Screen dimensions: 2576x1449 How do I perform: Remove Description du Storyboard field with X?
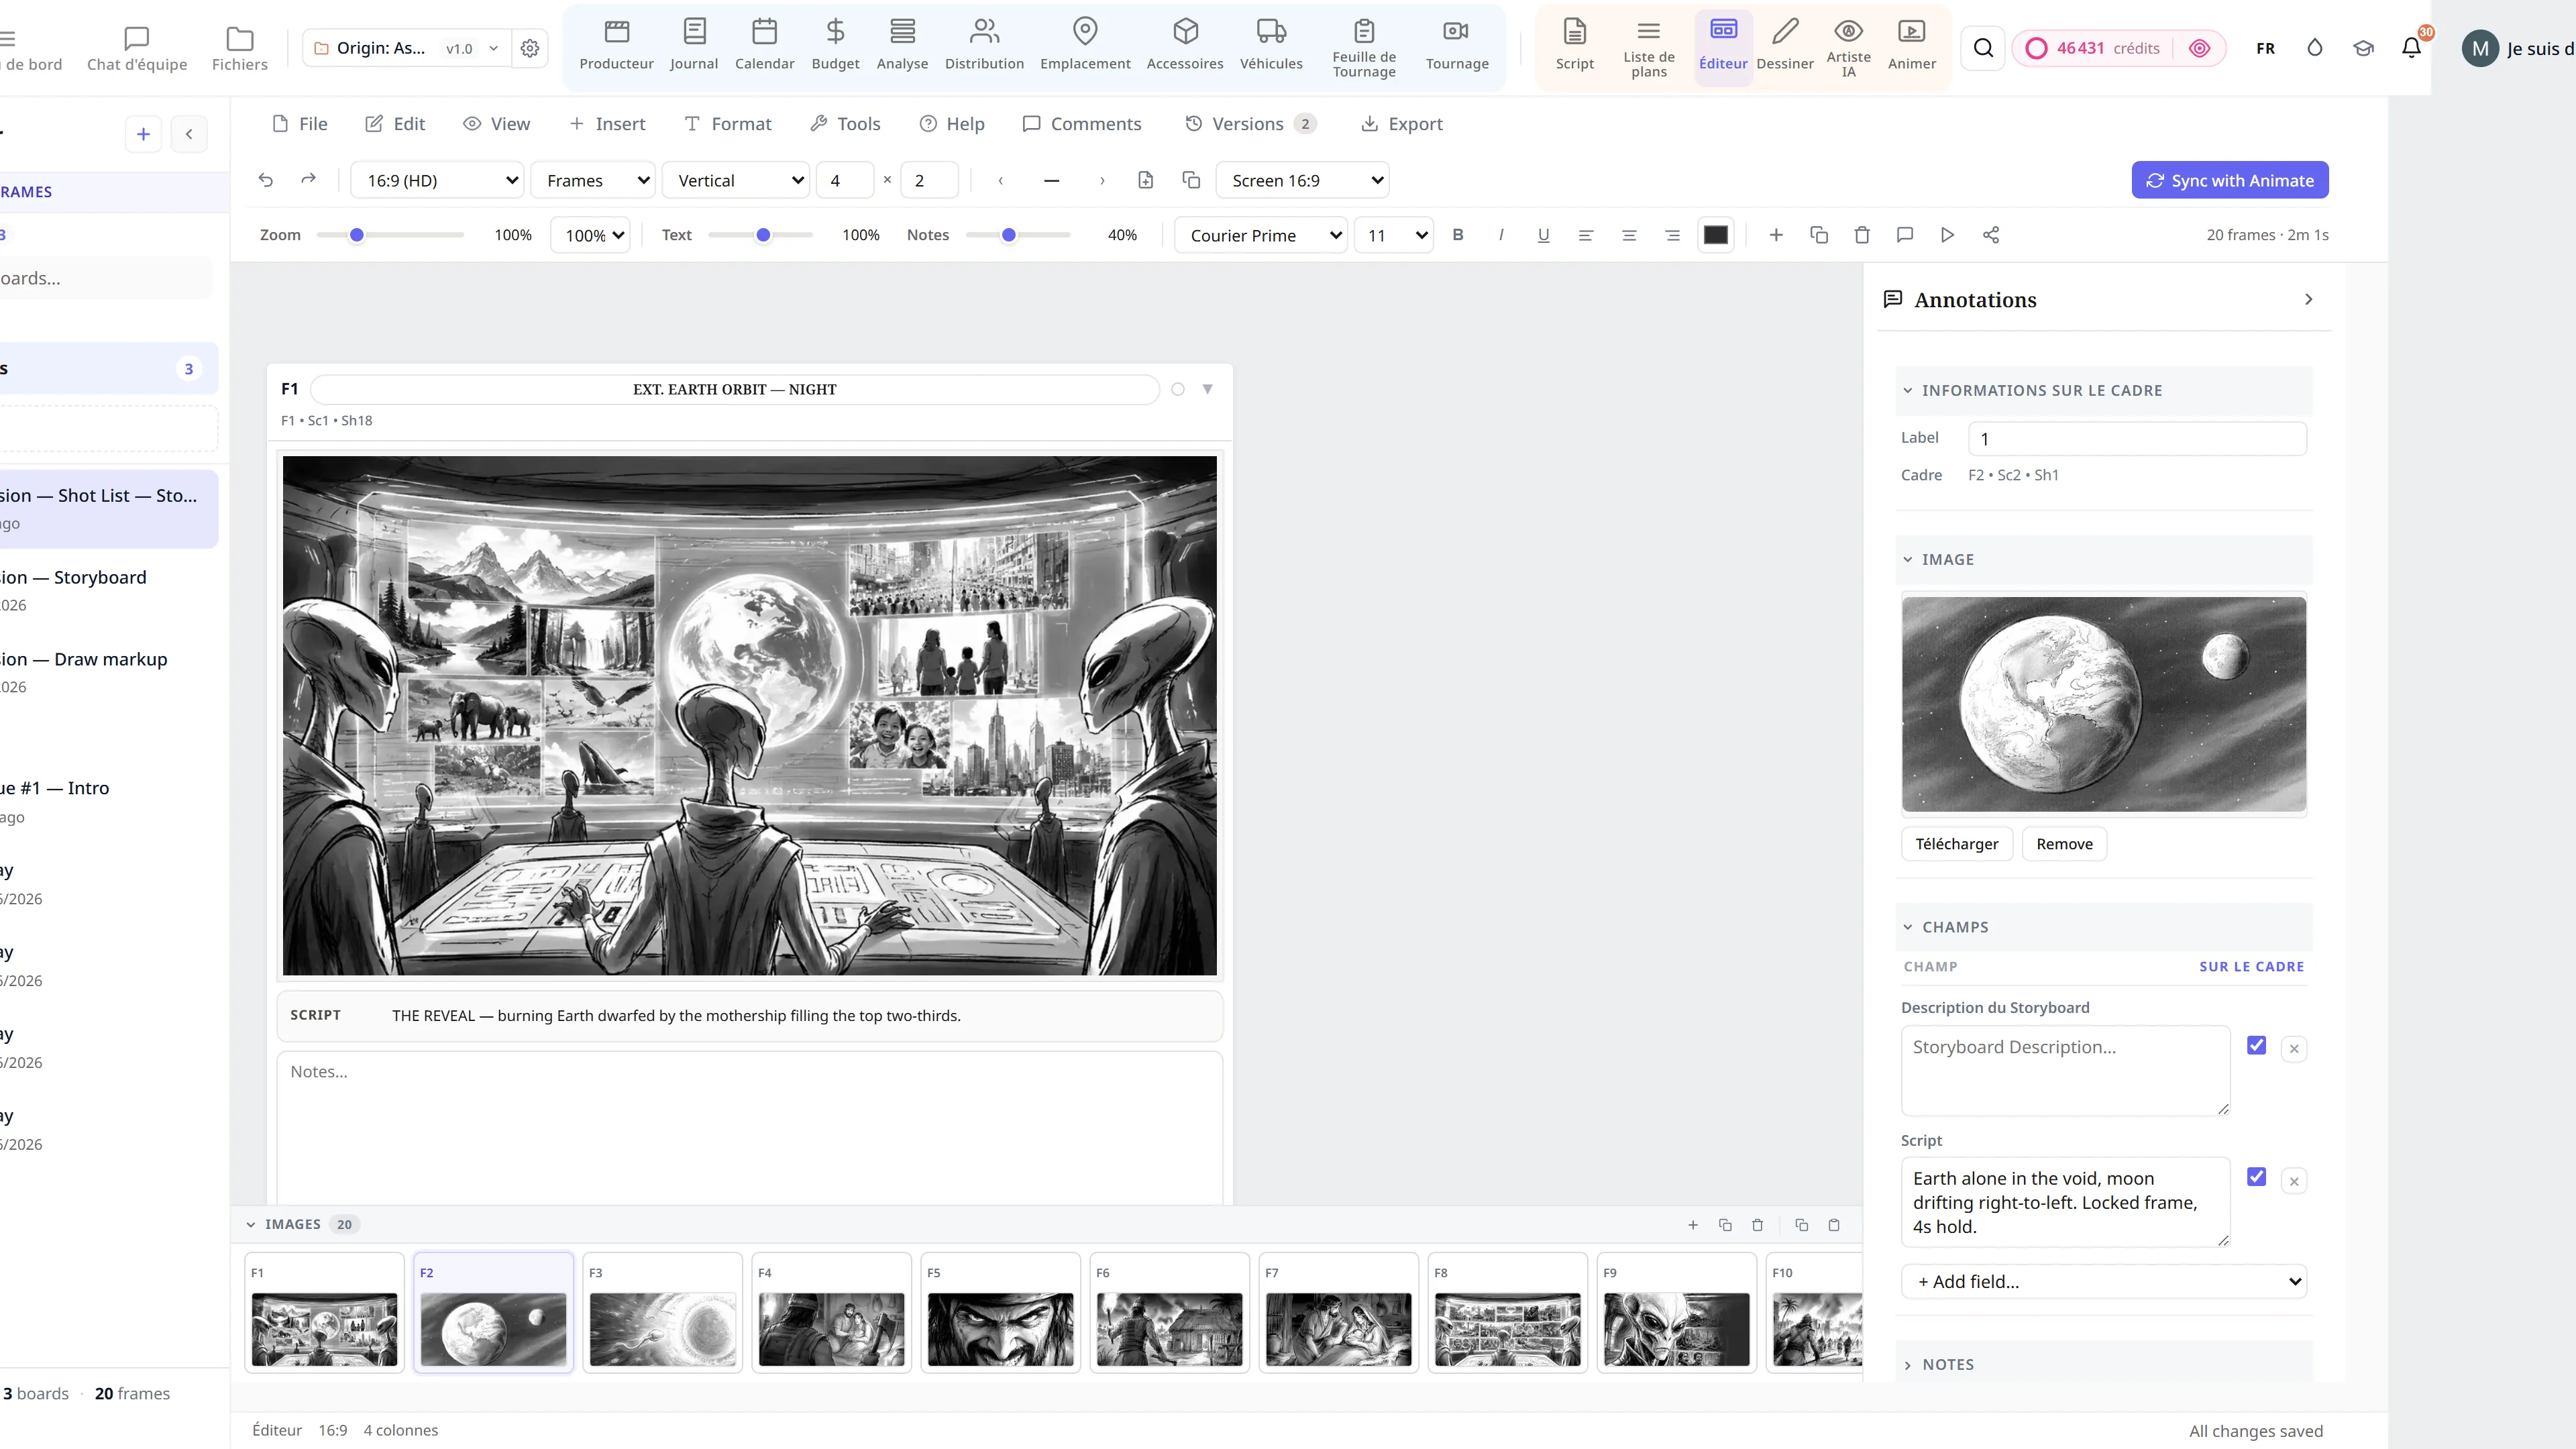(2294, 1048)
